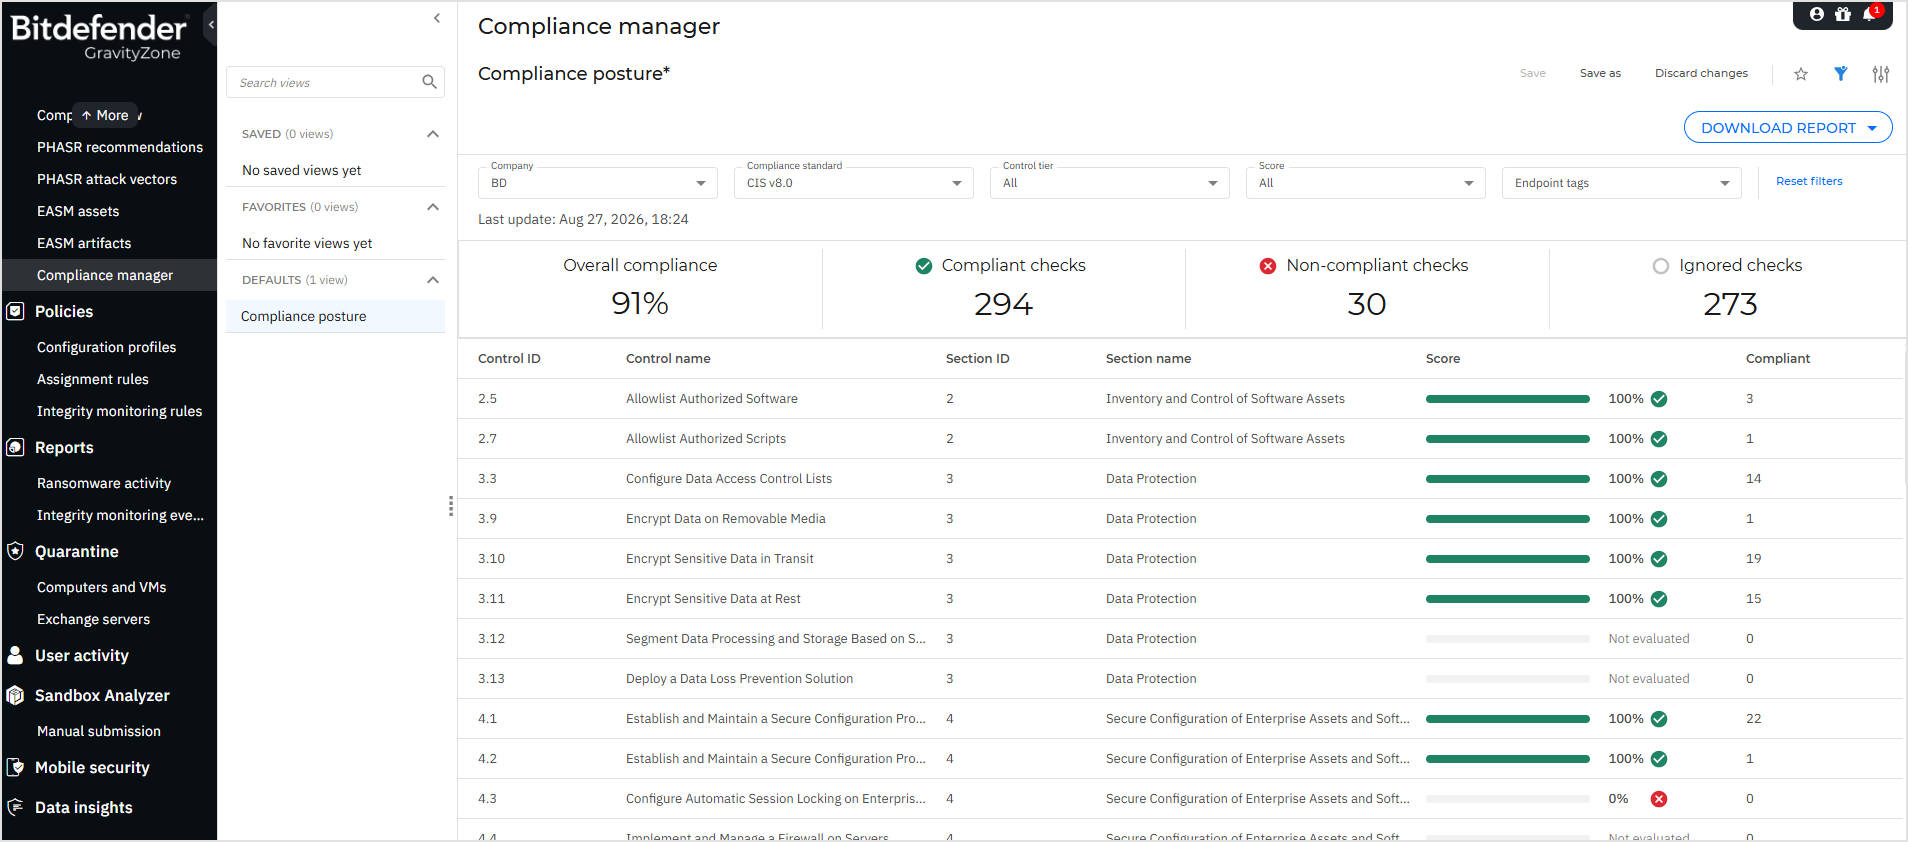Toggle the filter funnel icon

point(1841,73)
